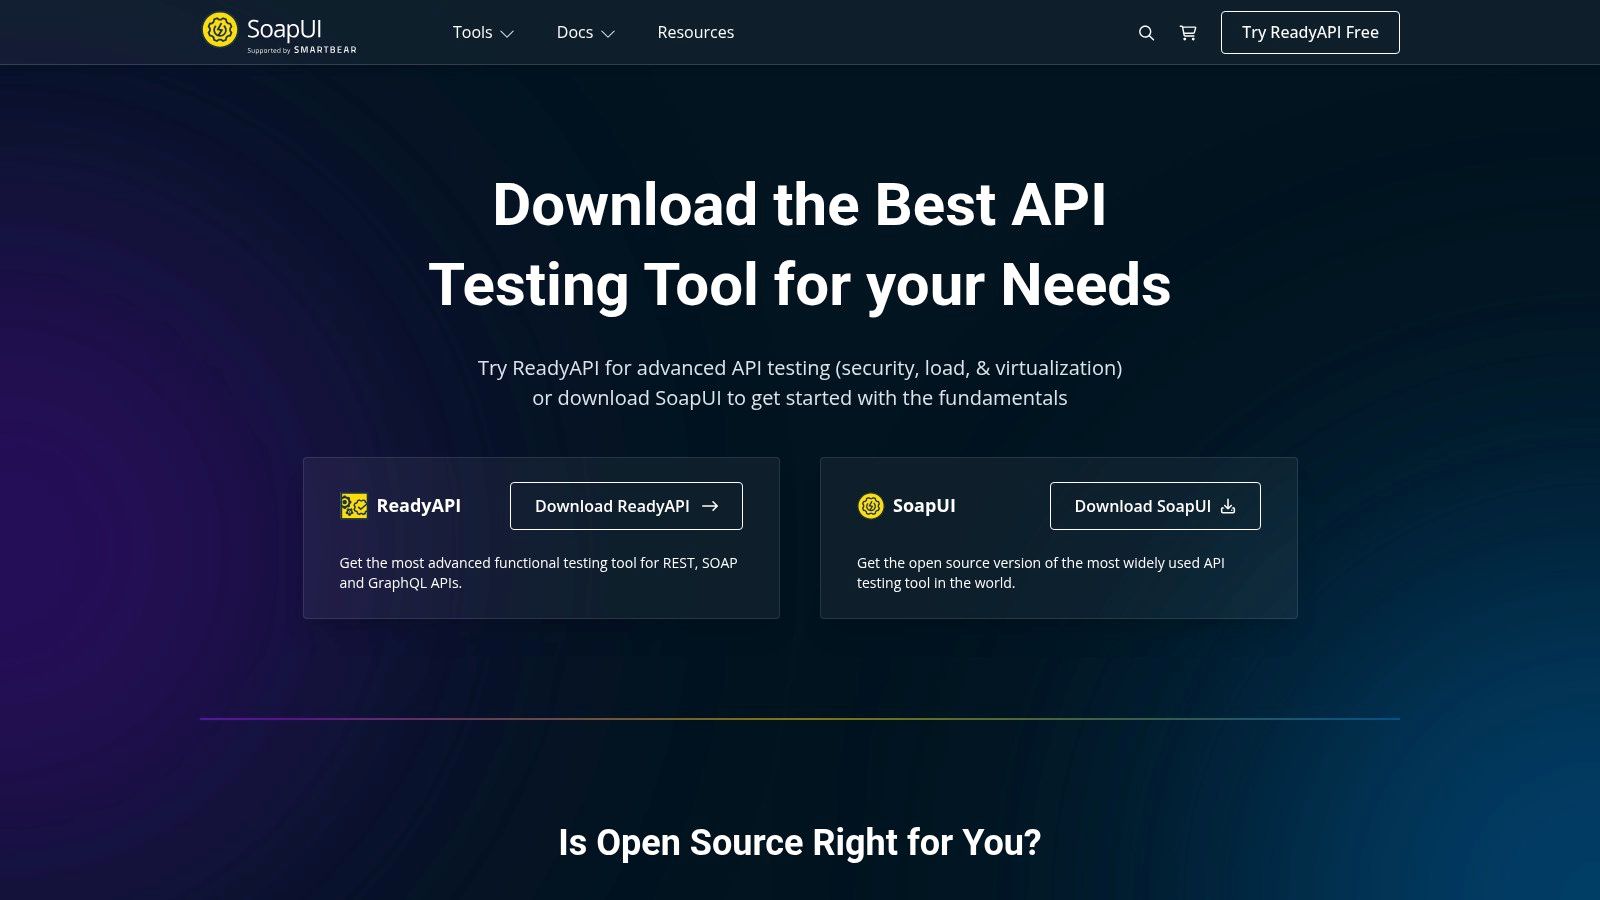The height and width of the screenshot is (900, 1600).
Task: Click the Download SoapUI button
Action: [1155, 506]
